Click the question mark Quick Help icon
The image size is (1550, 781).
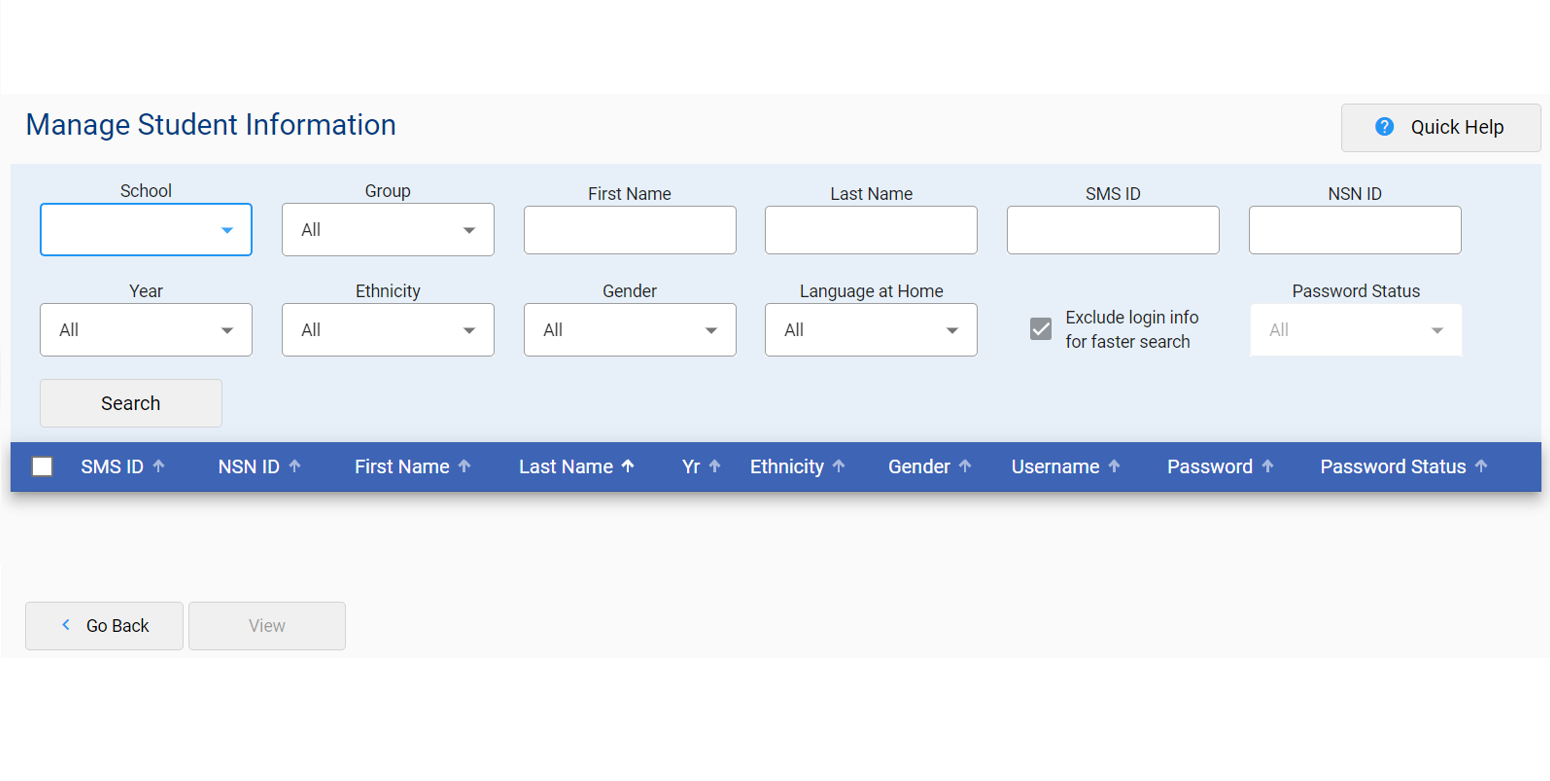coord(1386,127)
